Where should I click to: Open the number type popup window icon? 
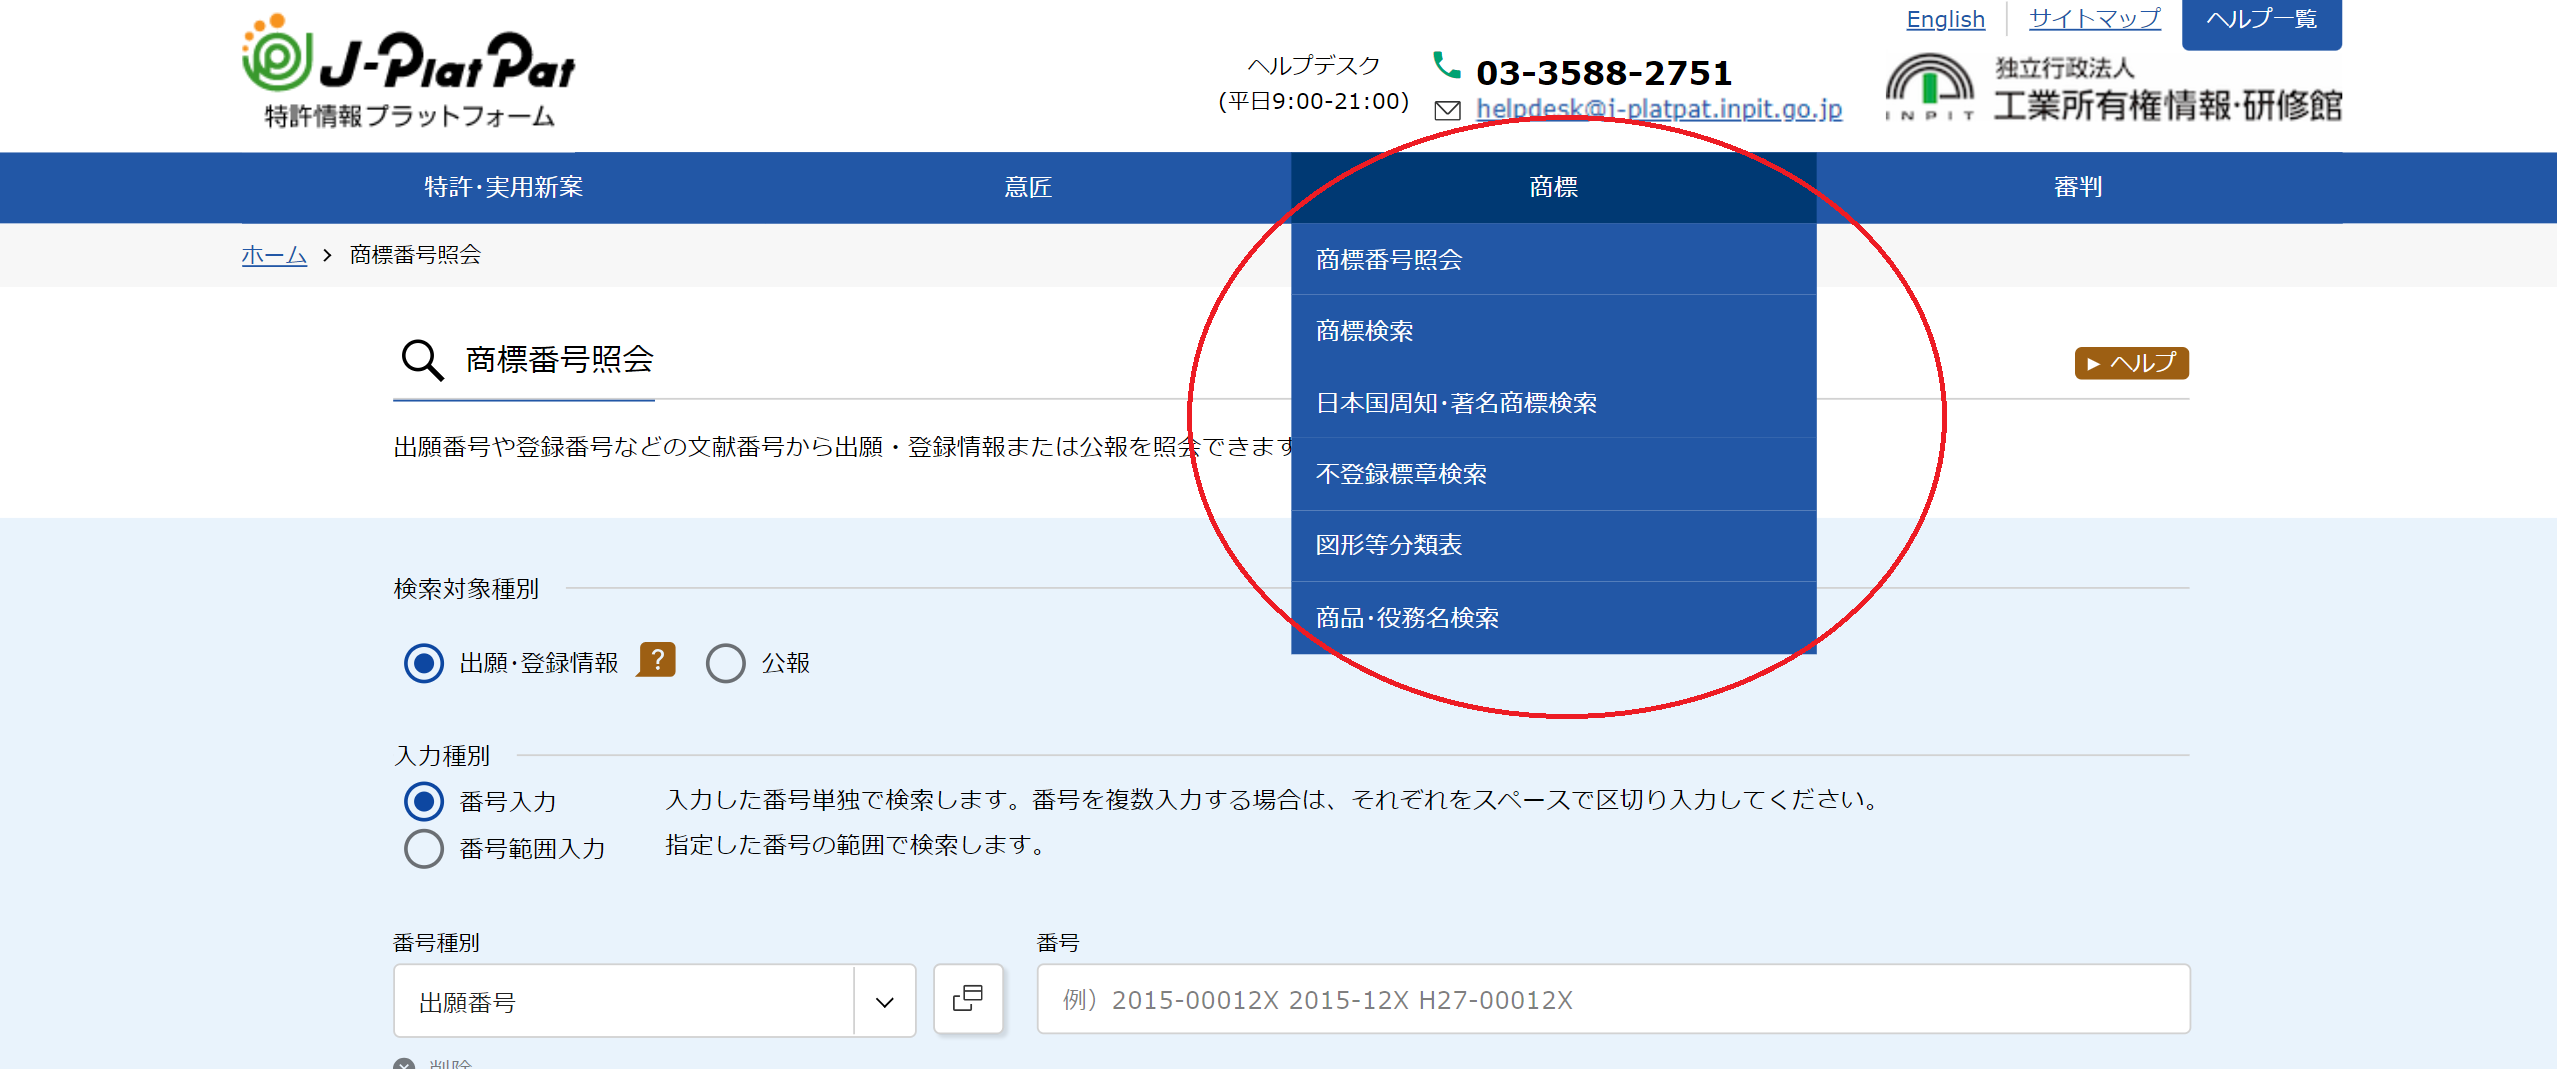pos(968,999)
